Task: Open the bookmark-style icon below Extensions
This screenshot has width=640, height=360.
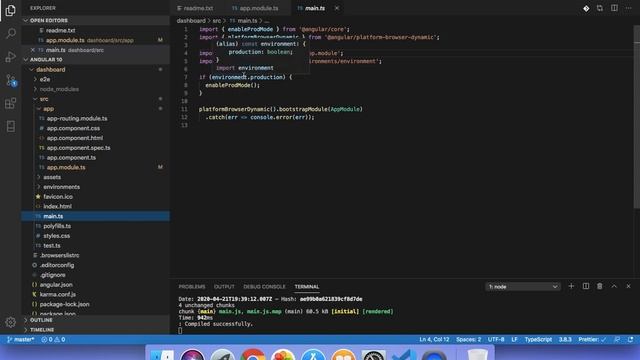Action: pyautogui.click(x=11, y=127)
